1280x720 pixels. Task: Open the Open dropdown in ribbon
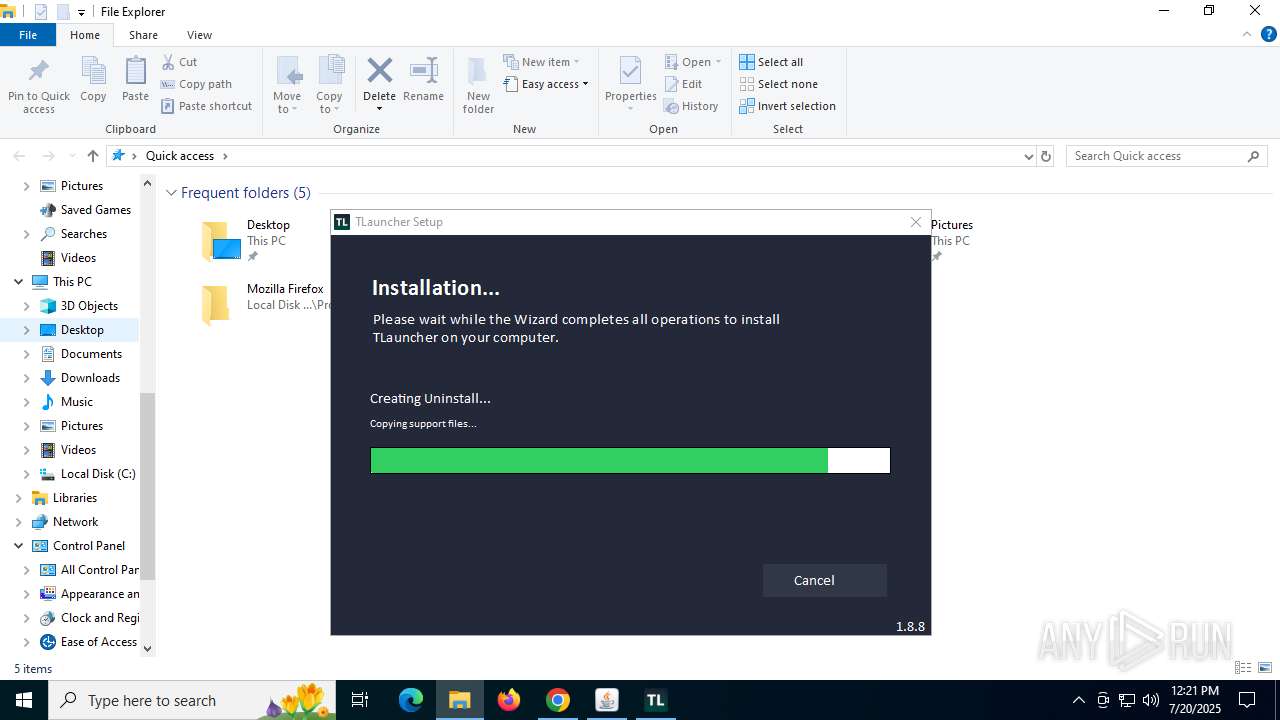point(694,62)
